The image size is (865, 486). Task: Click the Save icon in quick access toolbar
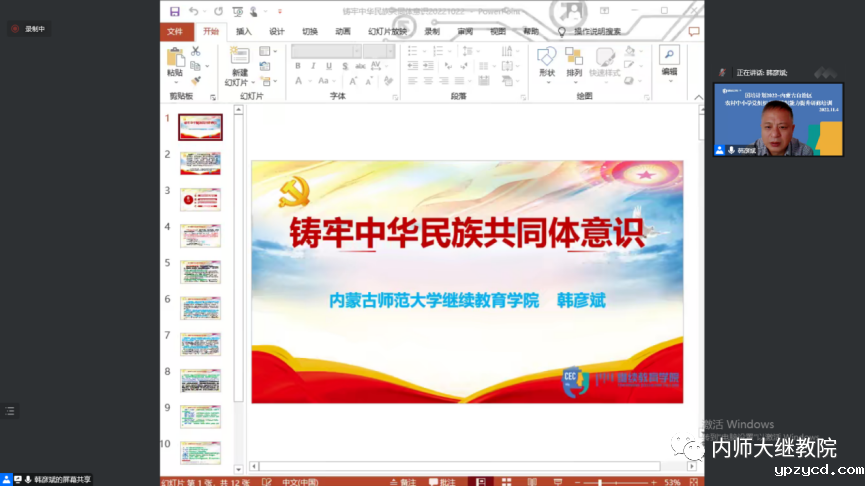click(x=175, y=11)
